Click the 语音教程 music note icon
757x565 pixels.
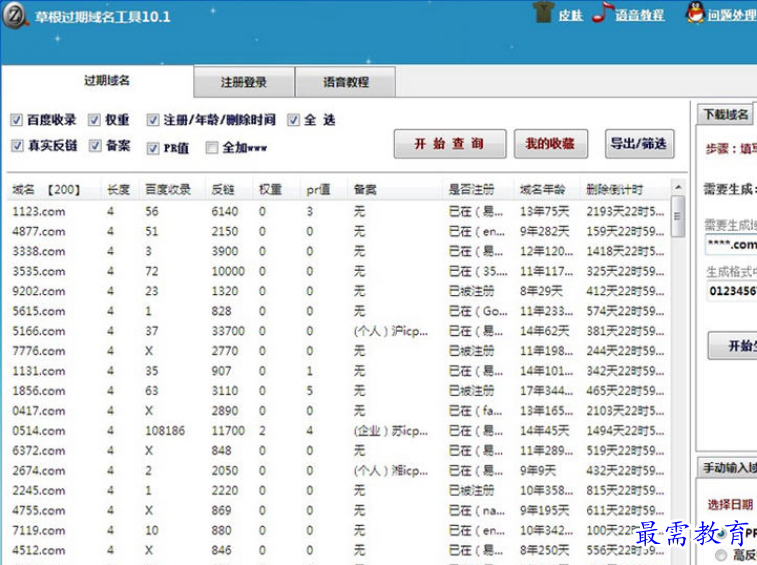(x=601, y=14)
